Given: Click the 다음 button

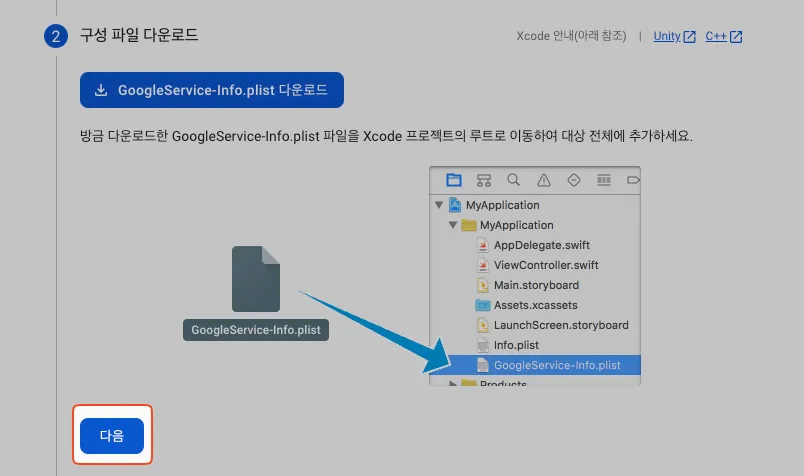Looking at the screenshot, I should coord(112,435).
